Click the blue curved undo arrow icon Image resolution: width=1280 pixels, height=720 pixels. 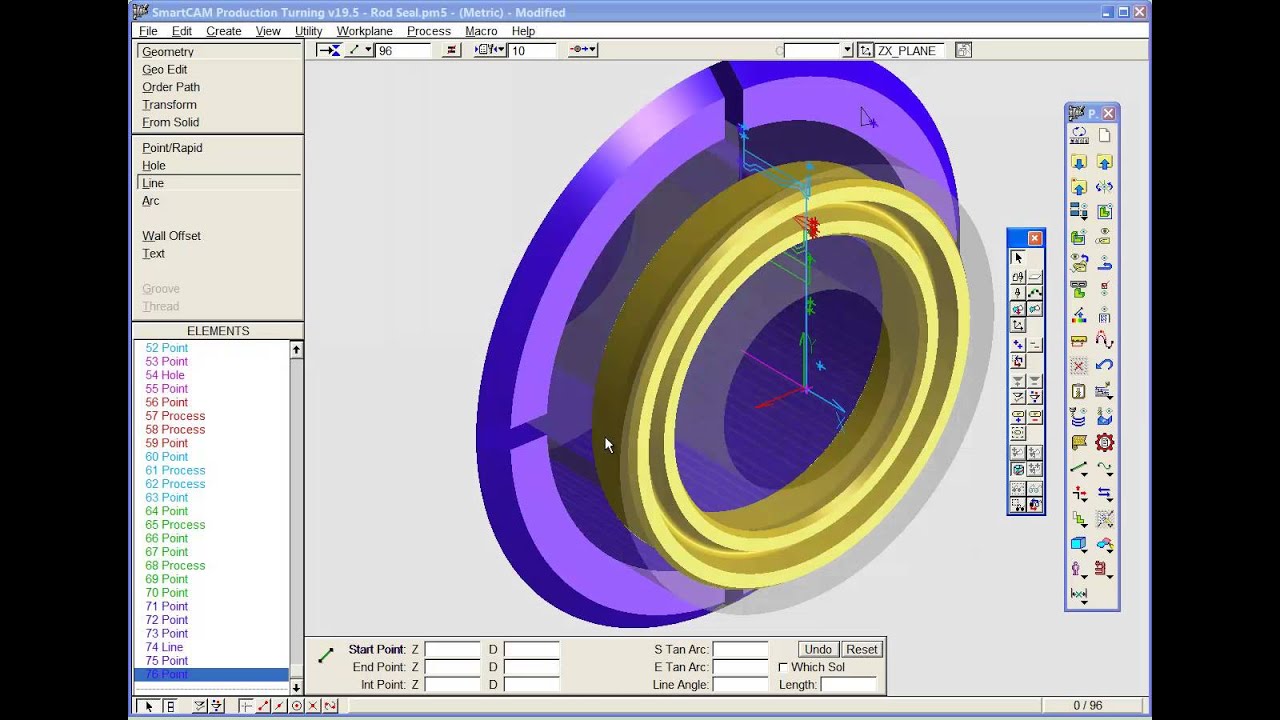(x=1105, y=365)
